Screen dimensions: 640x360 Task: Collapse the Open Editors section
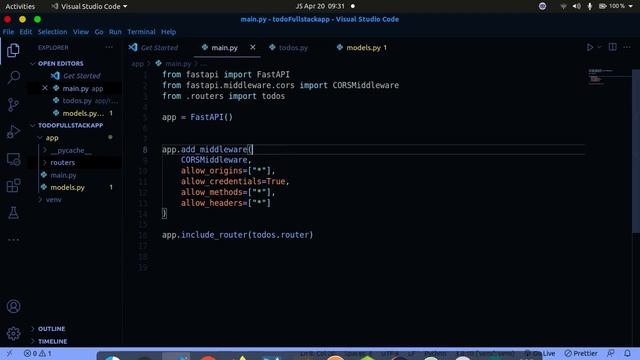pyautogui.click(x=60, y=64)
